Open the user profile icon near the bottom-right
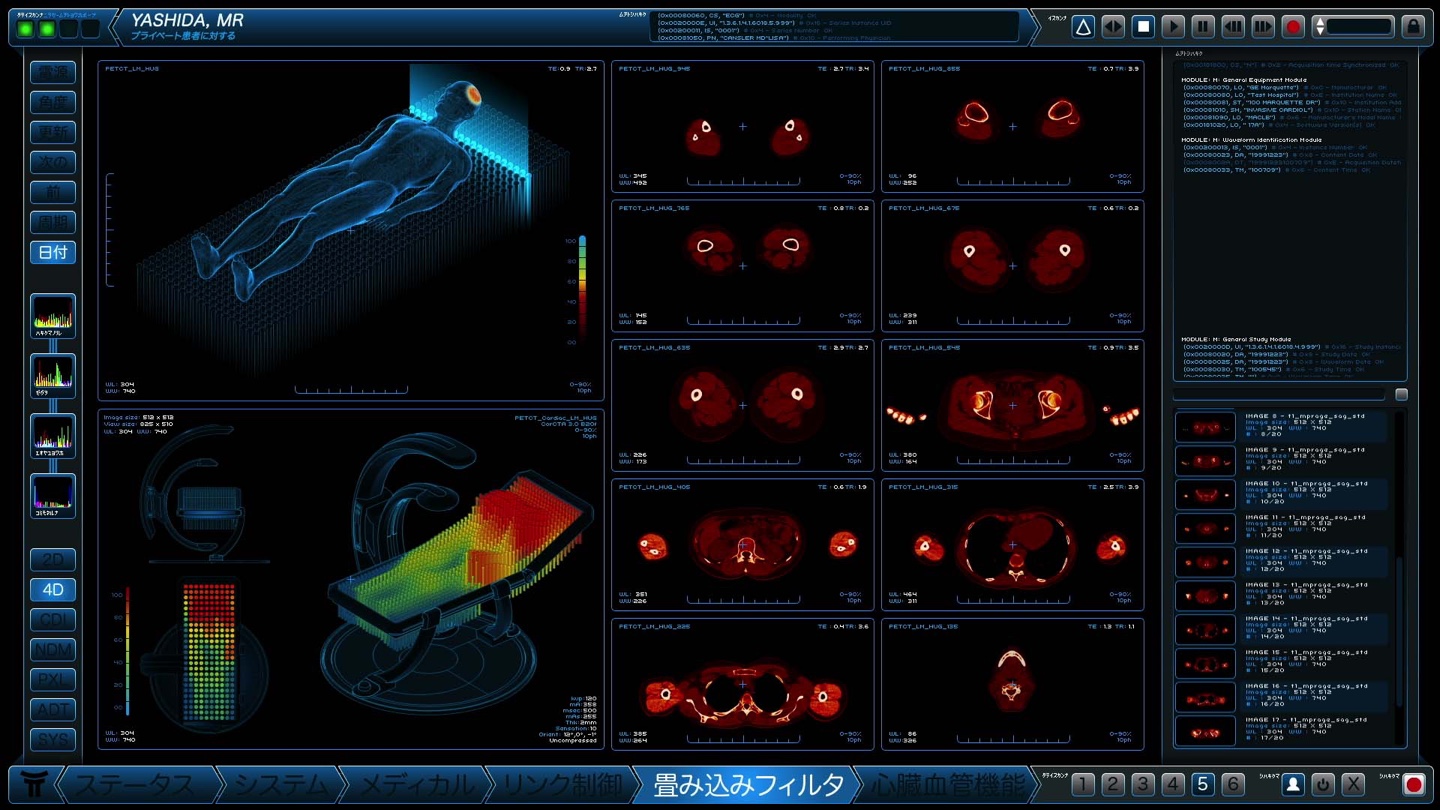Screen dimensions: 1440x810 [x=1292, y=785]
